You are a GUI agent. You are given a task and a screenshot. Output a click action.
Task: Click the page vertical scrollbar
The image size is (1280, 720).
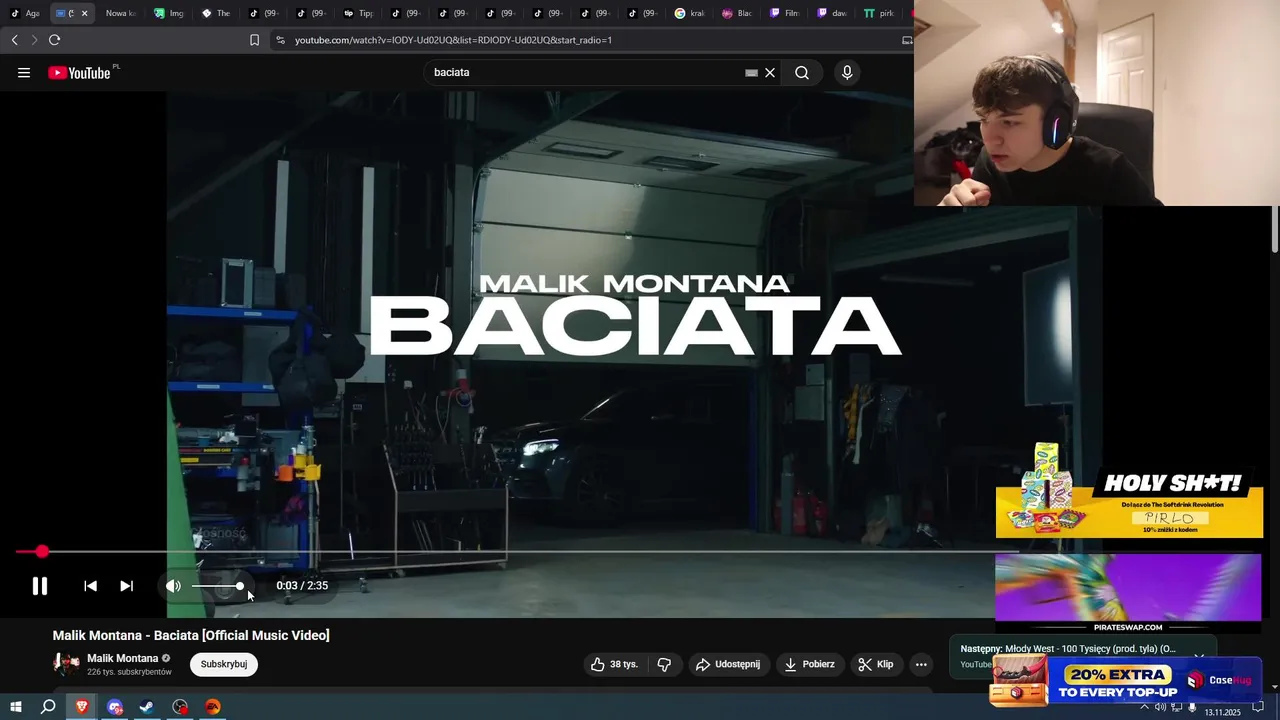pyautogui.click(x=1275, y=230)
